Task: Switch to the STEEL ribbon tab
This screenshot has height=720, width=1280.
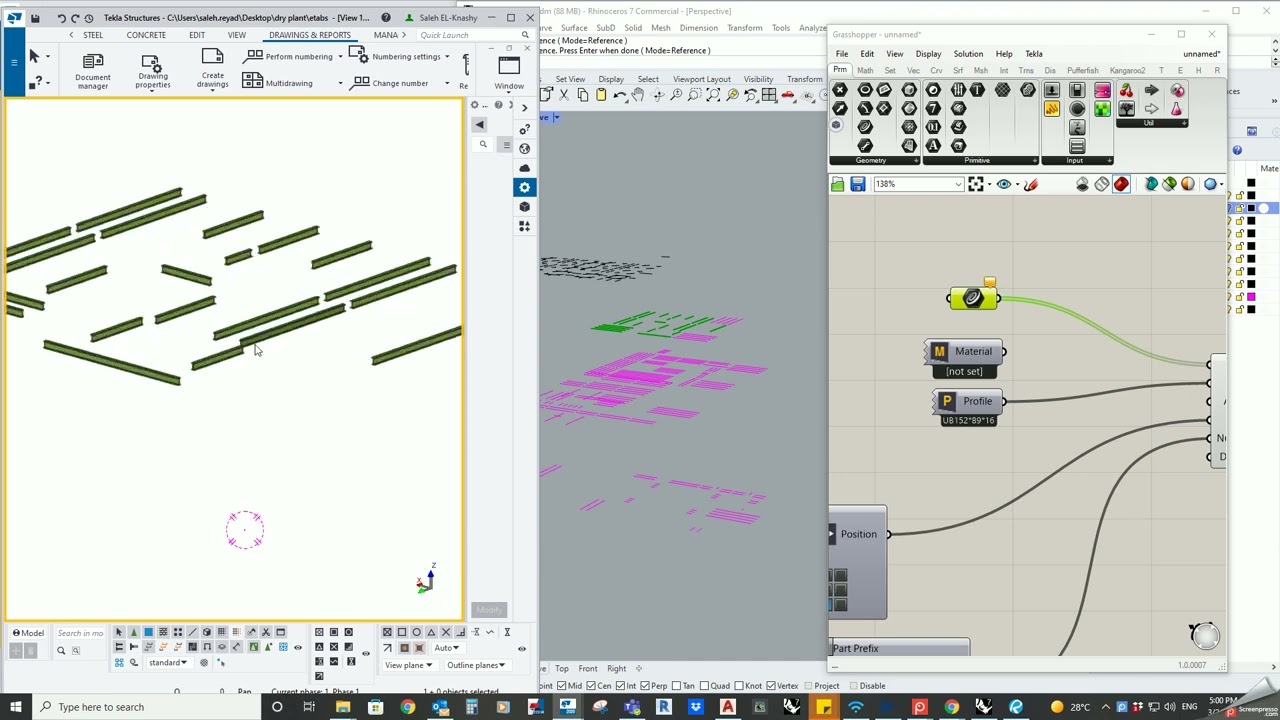Action: (93, 35)
